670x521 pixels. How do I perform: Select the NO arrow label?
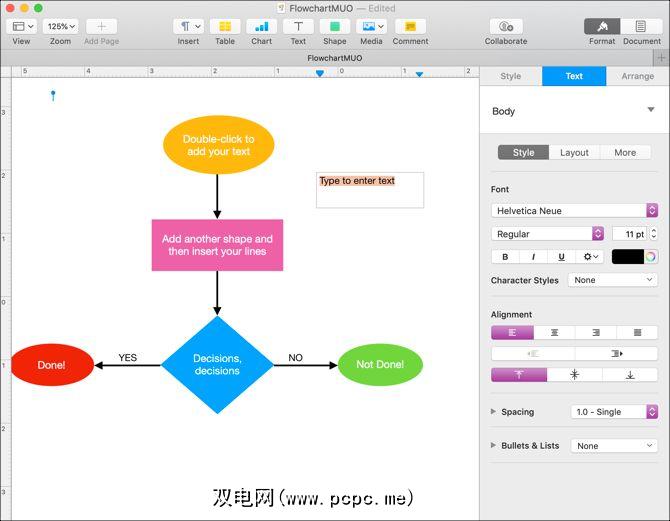[x=295, y=357]
